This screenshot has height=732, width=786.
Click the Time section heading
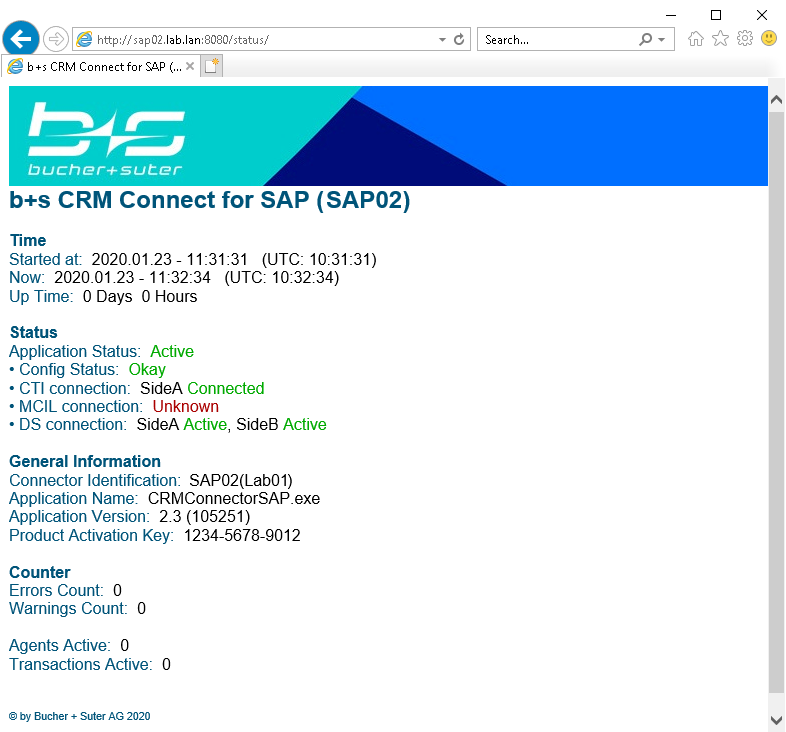tap(28, 241)
